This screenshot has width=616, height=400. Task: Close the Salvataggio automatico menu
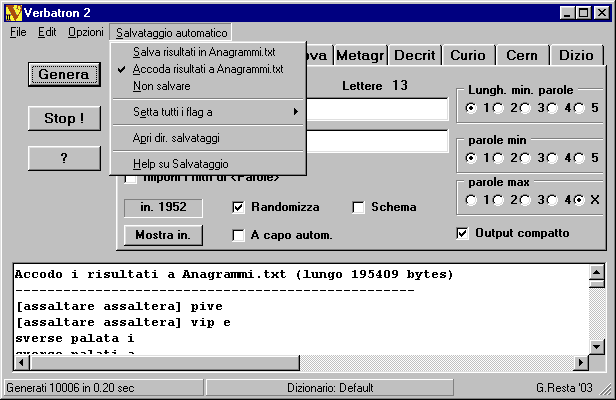[171, 33]
